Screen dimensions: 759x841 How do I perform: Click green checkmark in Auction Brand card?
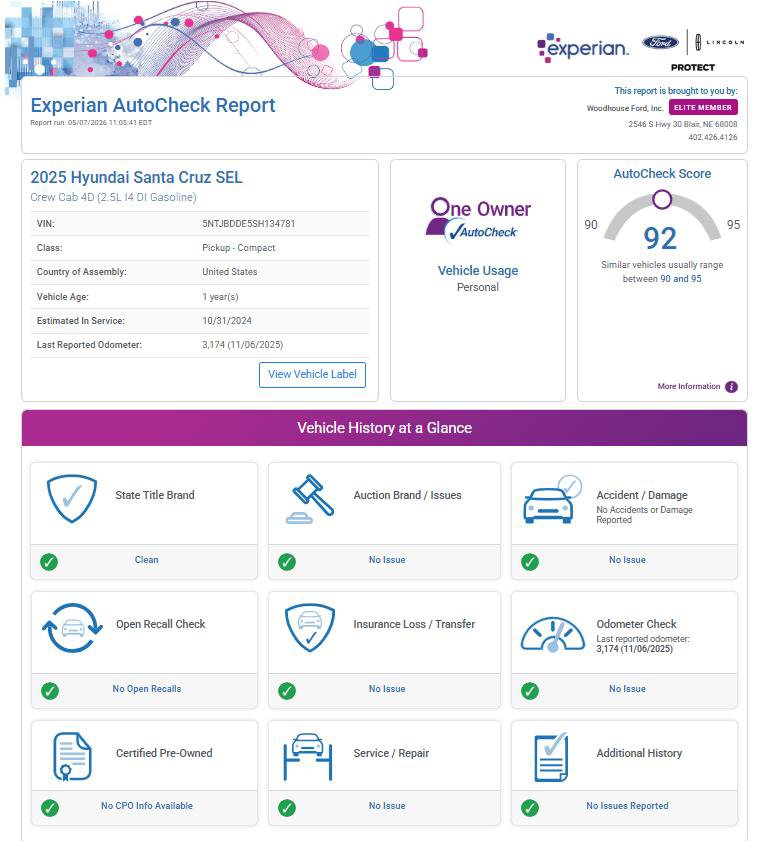point(287,562)
